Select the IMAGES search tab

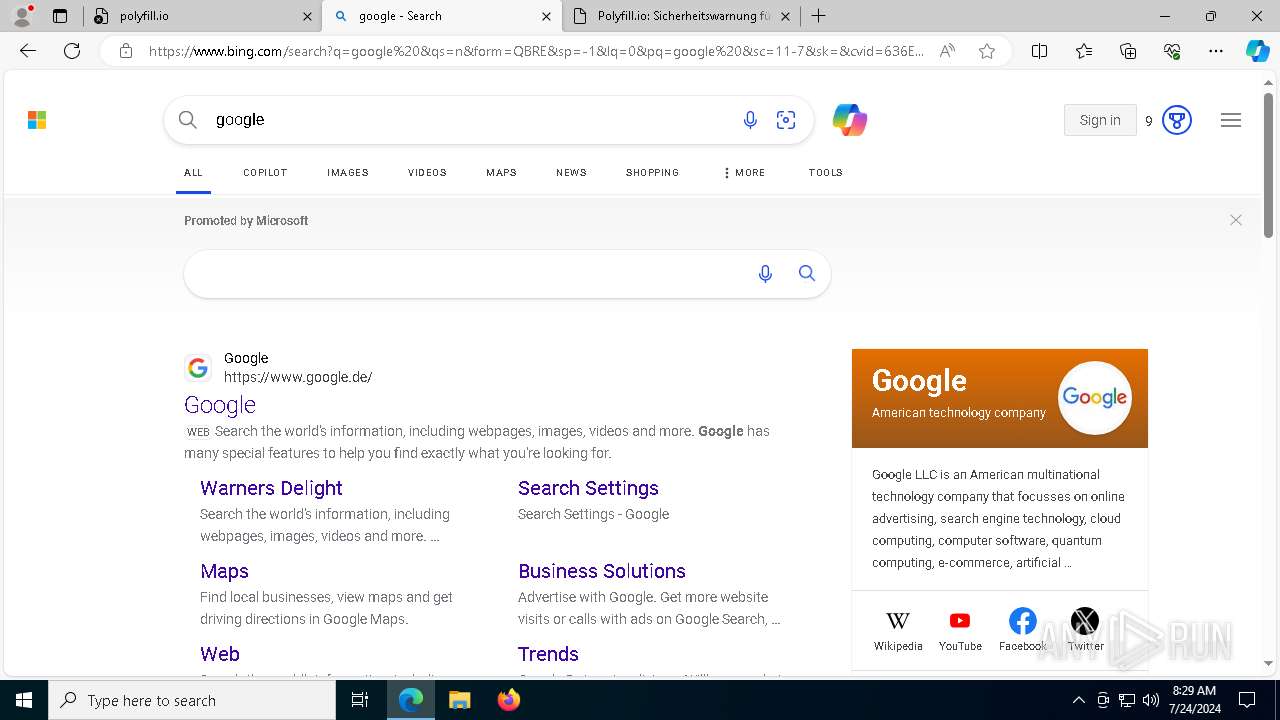pyautogui.click(x=348, y=173)
